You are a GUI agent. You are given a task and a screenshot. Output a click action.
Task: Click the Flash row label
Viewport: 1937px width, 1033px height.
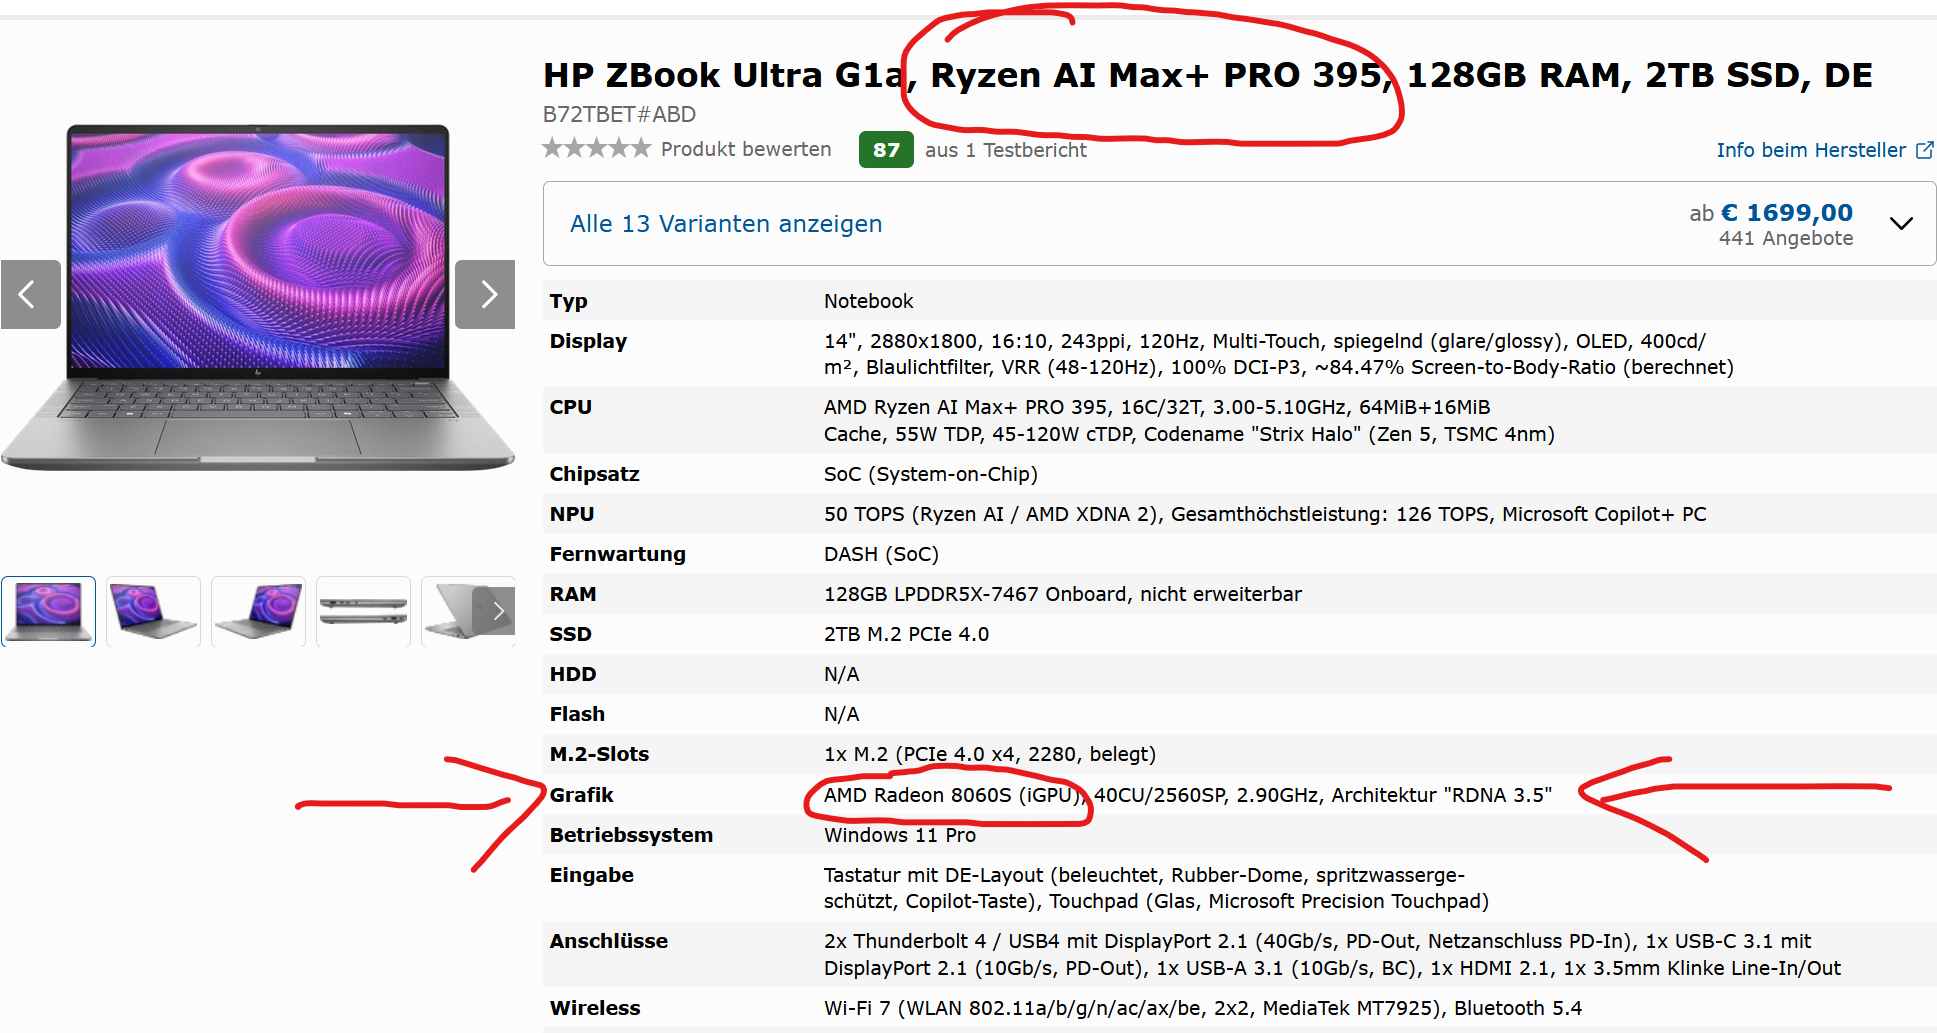click(577, 714)
